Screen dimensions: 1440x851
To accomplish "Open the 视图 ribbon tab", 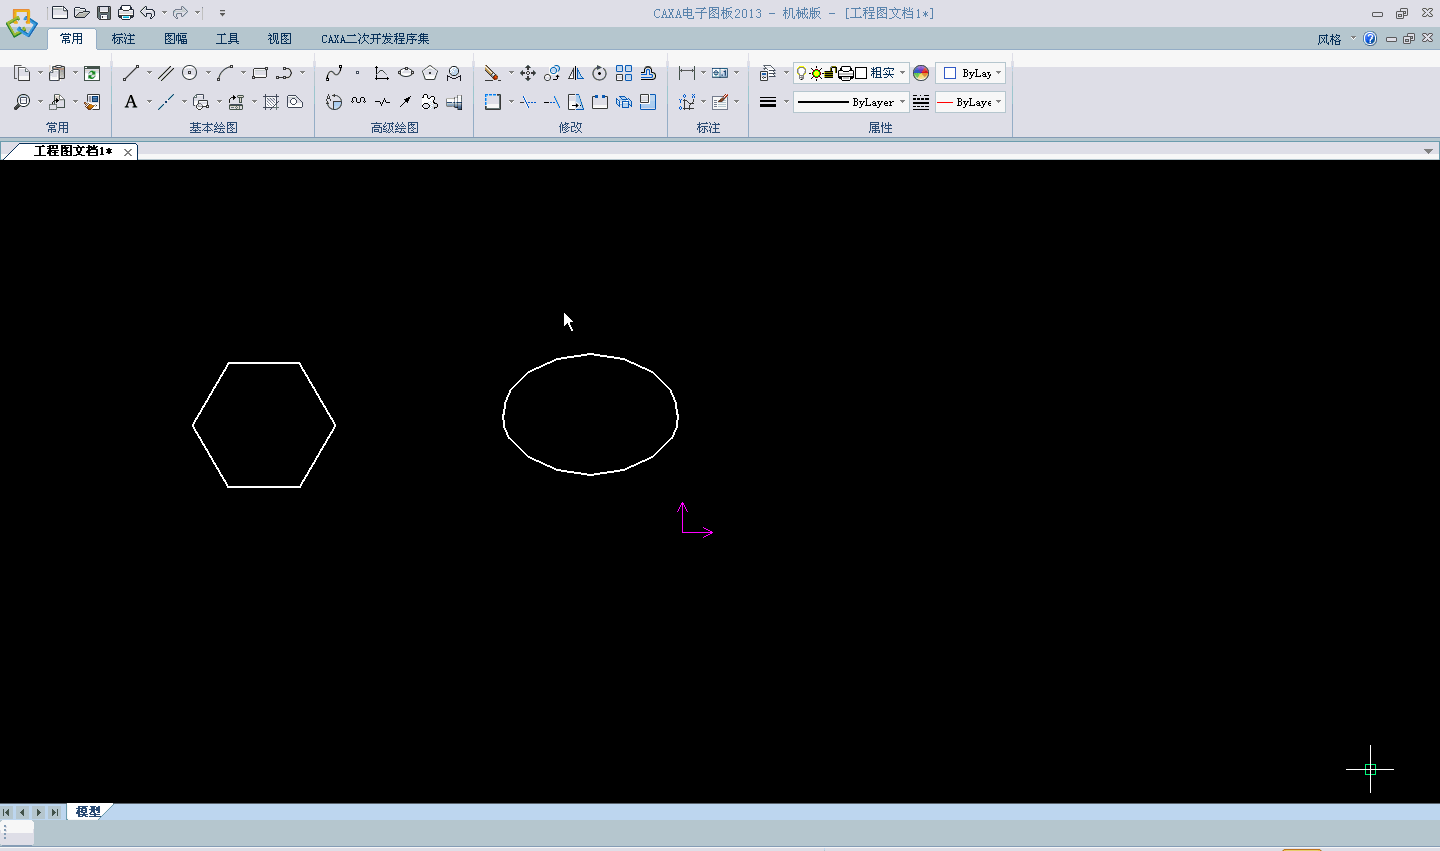I will tap(279, 39).
